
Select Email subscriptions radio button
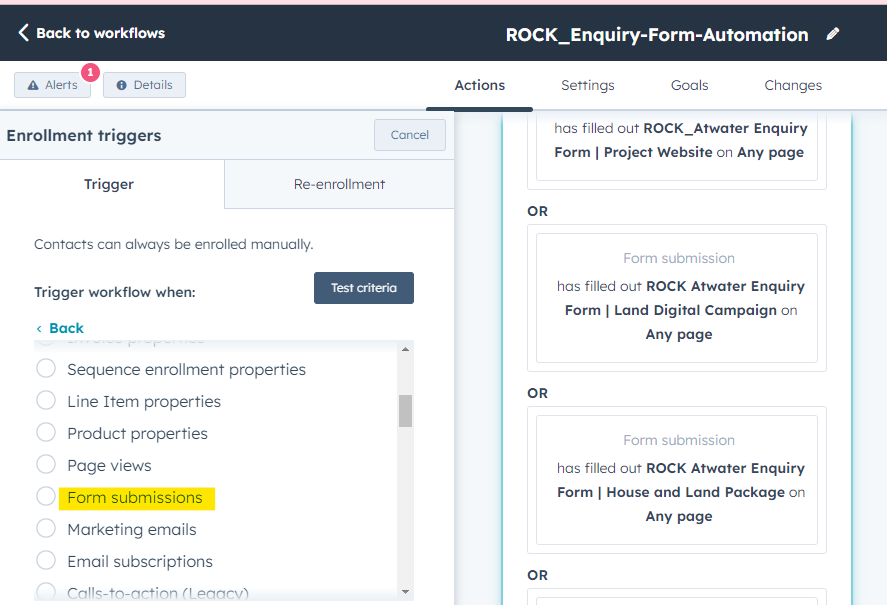tap(46, 560)
